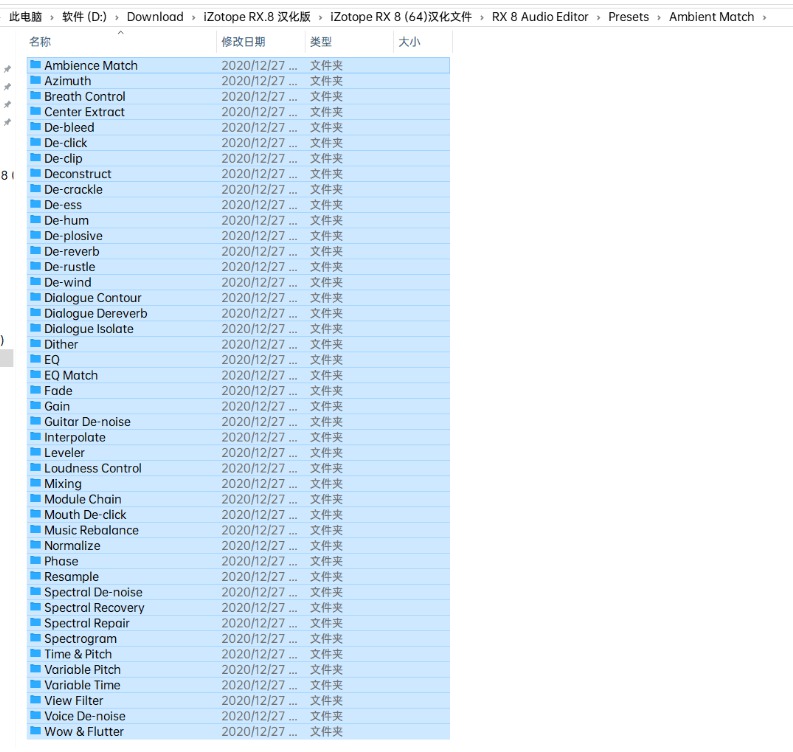Select the Dialogue Dereverb folder name
The image size is (793, 752).
coord(96,314)
